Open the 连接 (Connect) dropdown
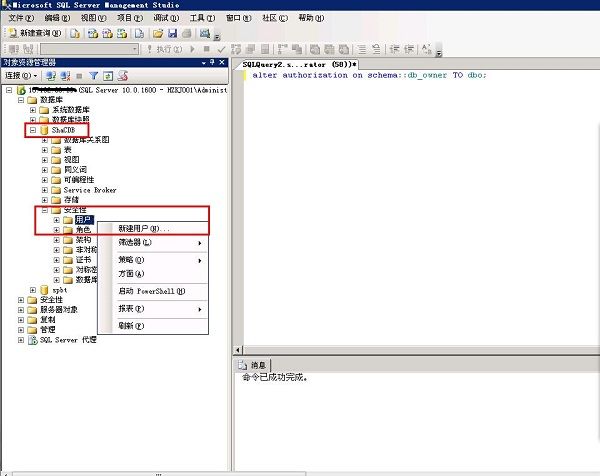Viewport: 600px width, 476px height. click(21, 76)
